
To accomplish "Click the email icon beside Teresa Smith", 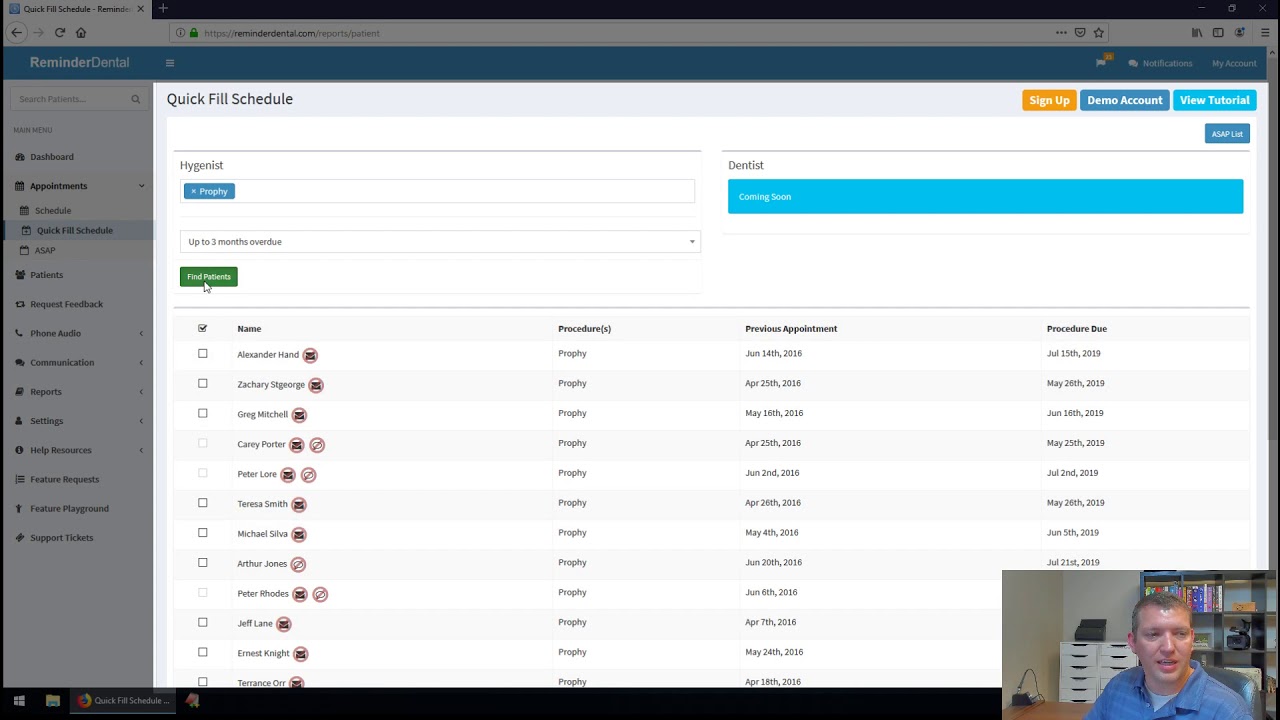I will (299, 505).
